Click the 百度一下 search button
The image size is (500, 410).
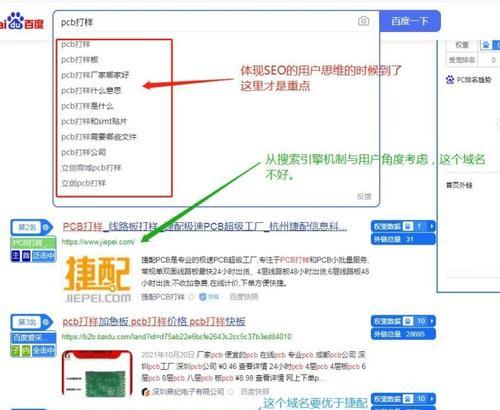(x=410, y=21)
